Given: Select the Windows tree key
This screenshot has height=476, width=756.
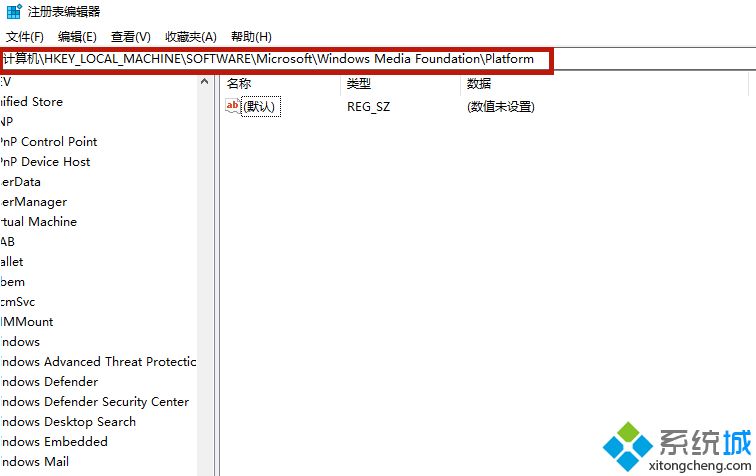Looking at the screenshot, I should pos(20,342).
